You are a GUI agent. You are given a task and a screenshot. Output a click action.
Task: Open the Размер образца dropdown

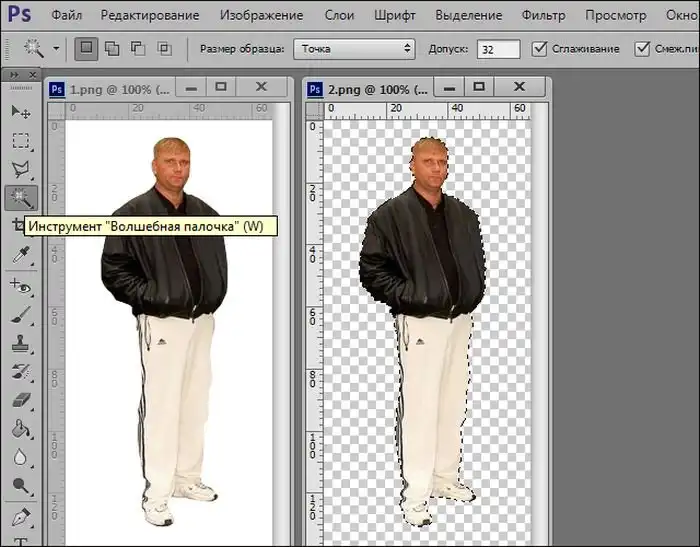tap(354, 48)
